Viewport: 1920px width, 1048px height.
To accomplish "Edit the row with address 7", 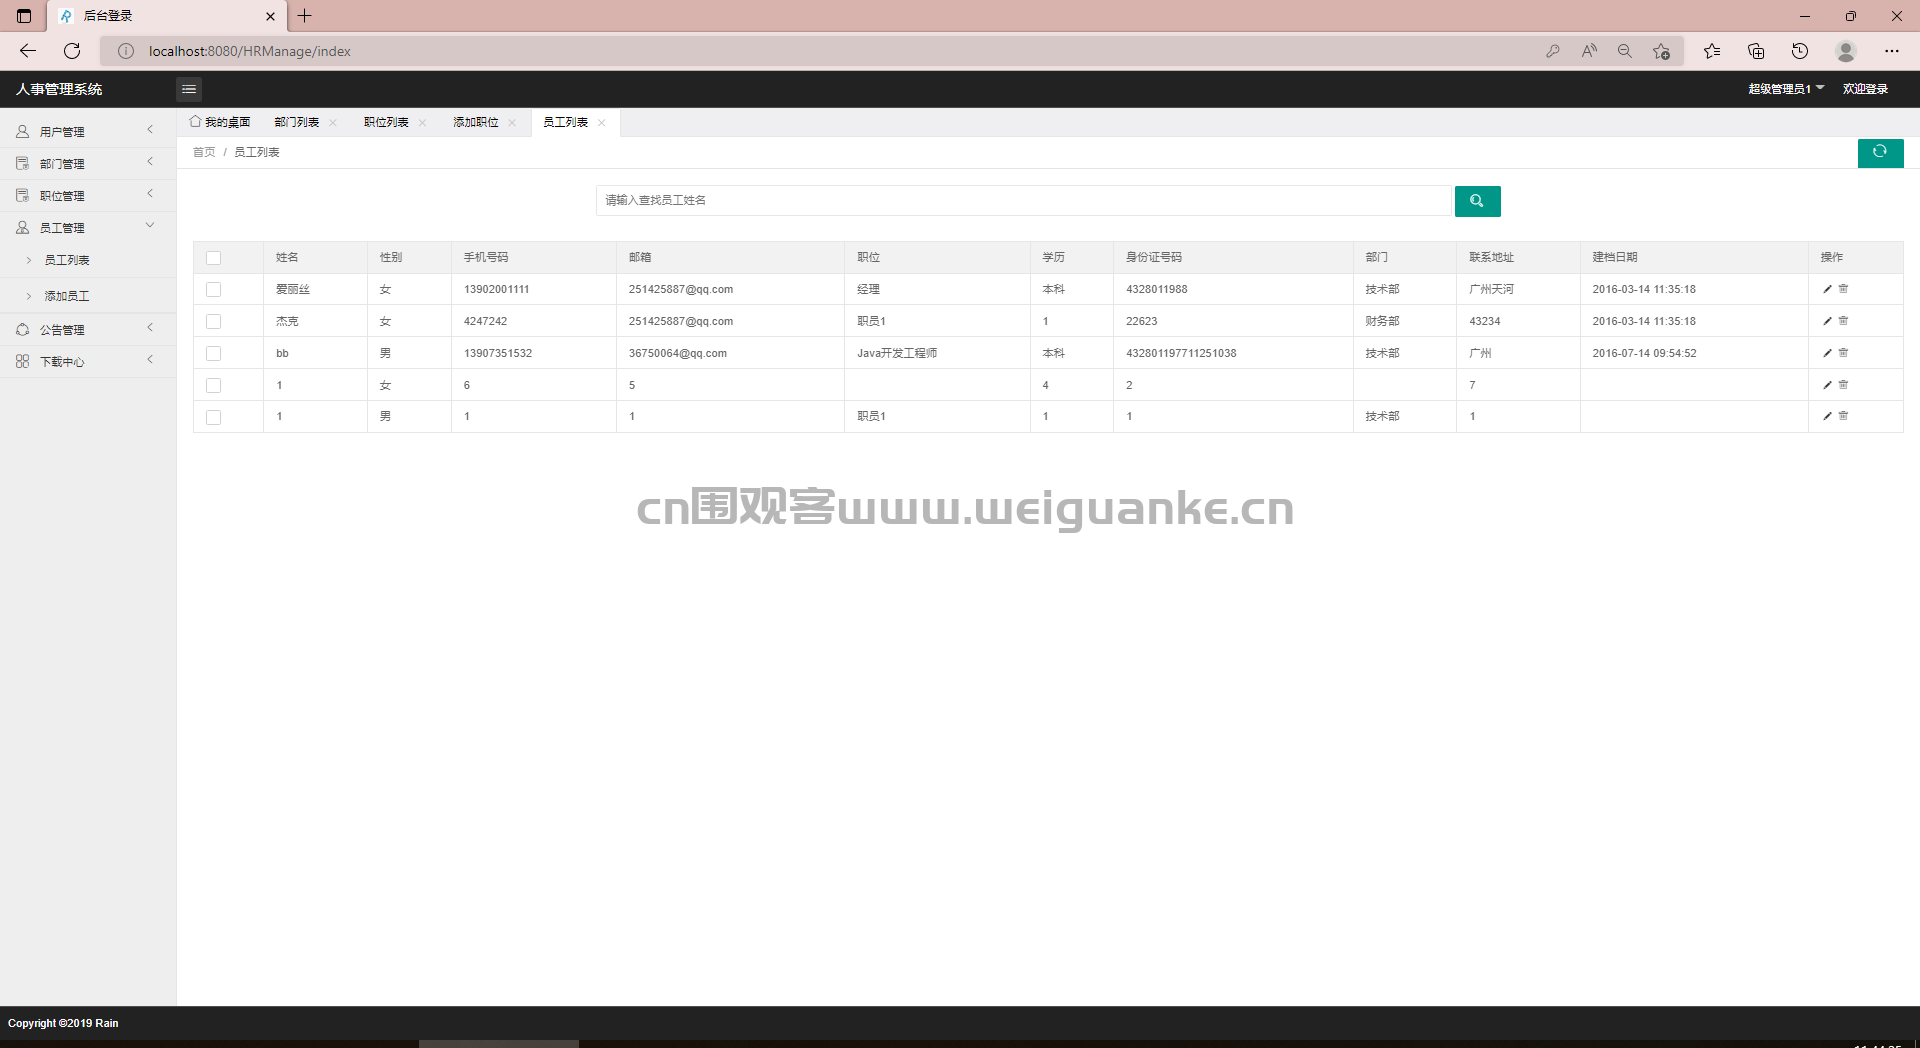I will (x=1827, y=385).
